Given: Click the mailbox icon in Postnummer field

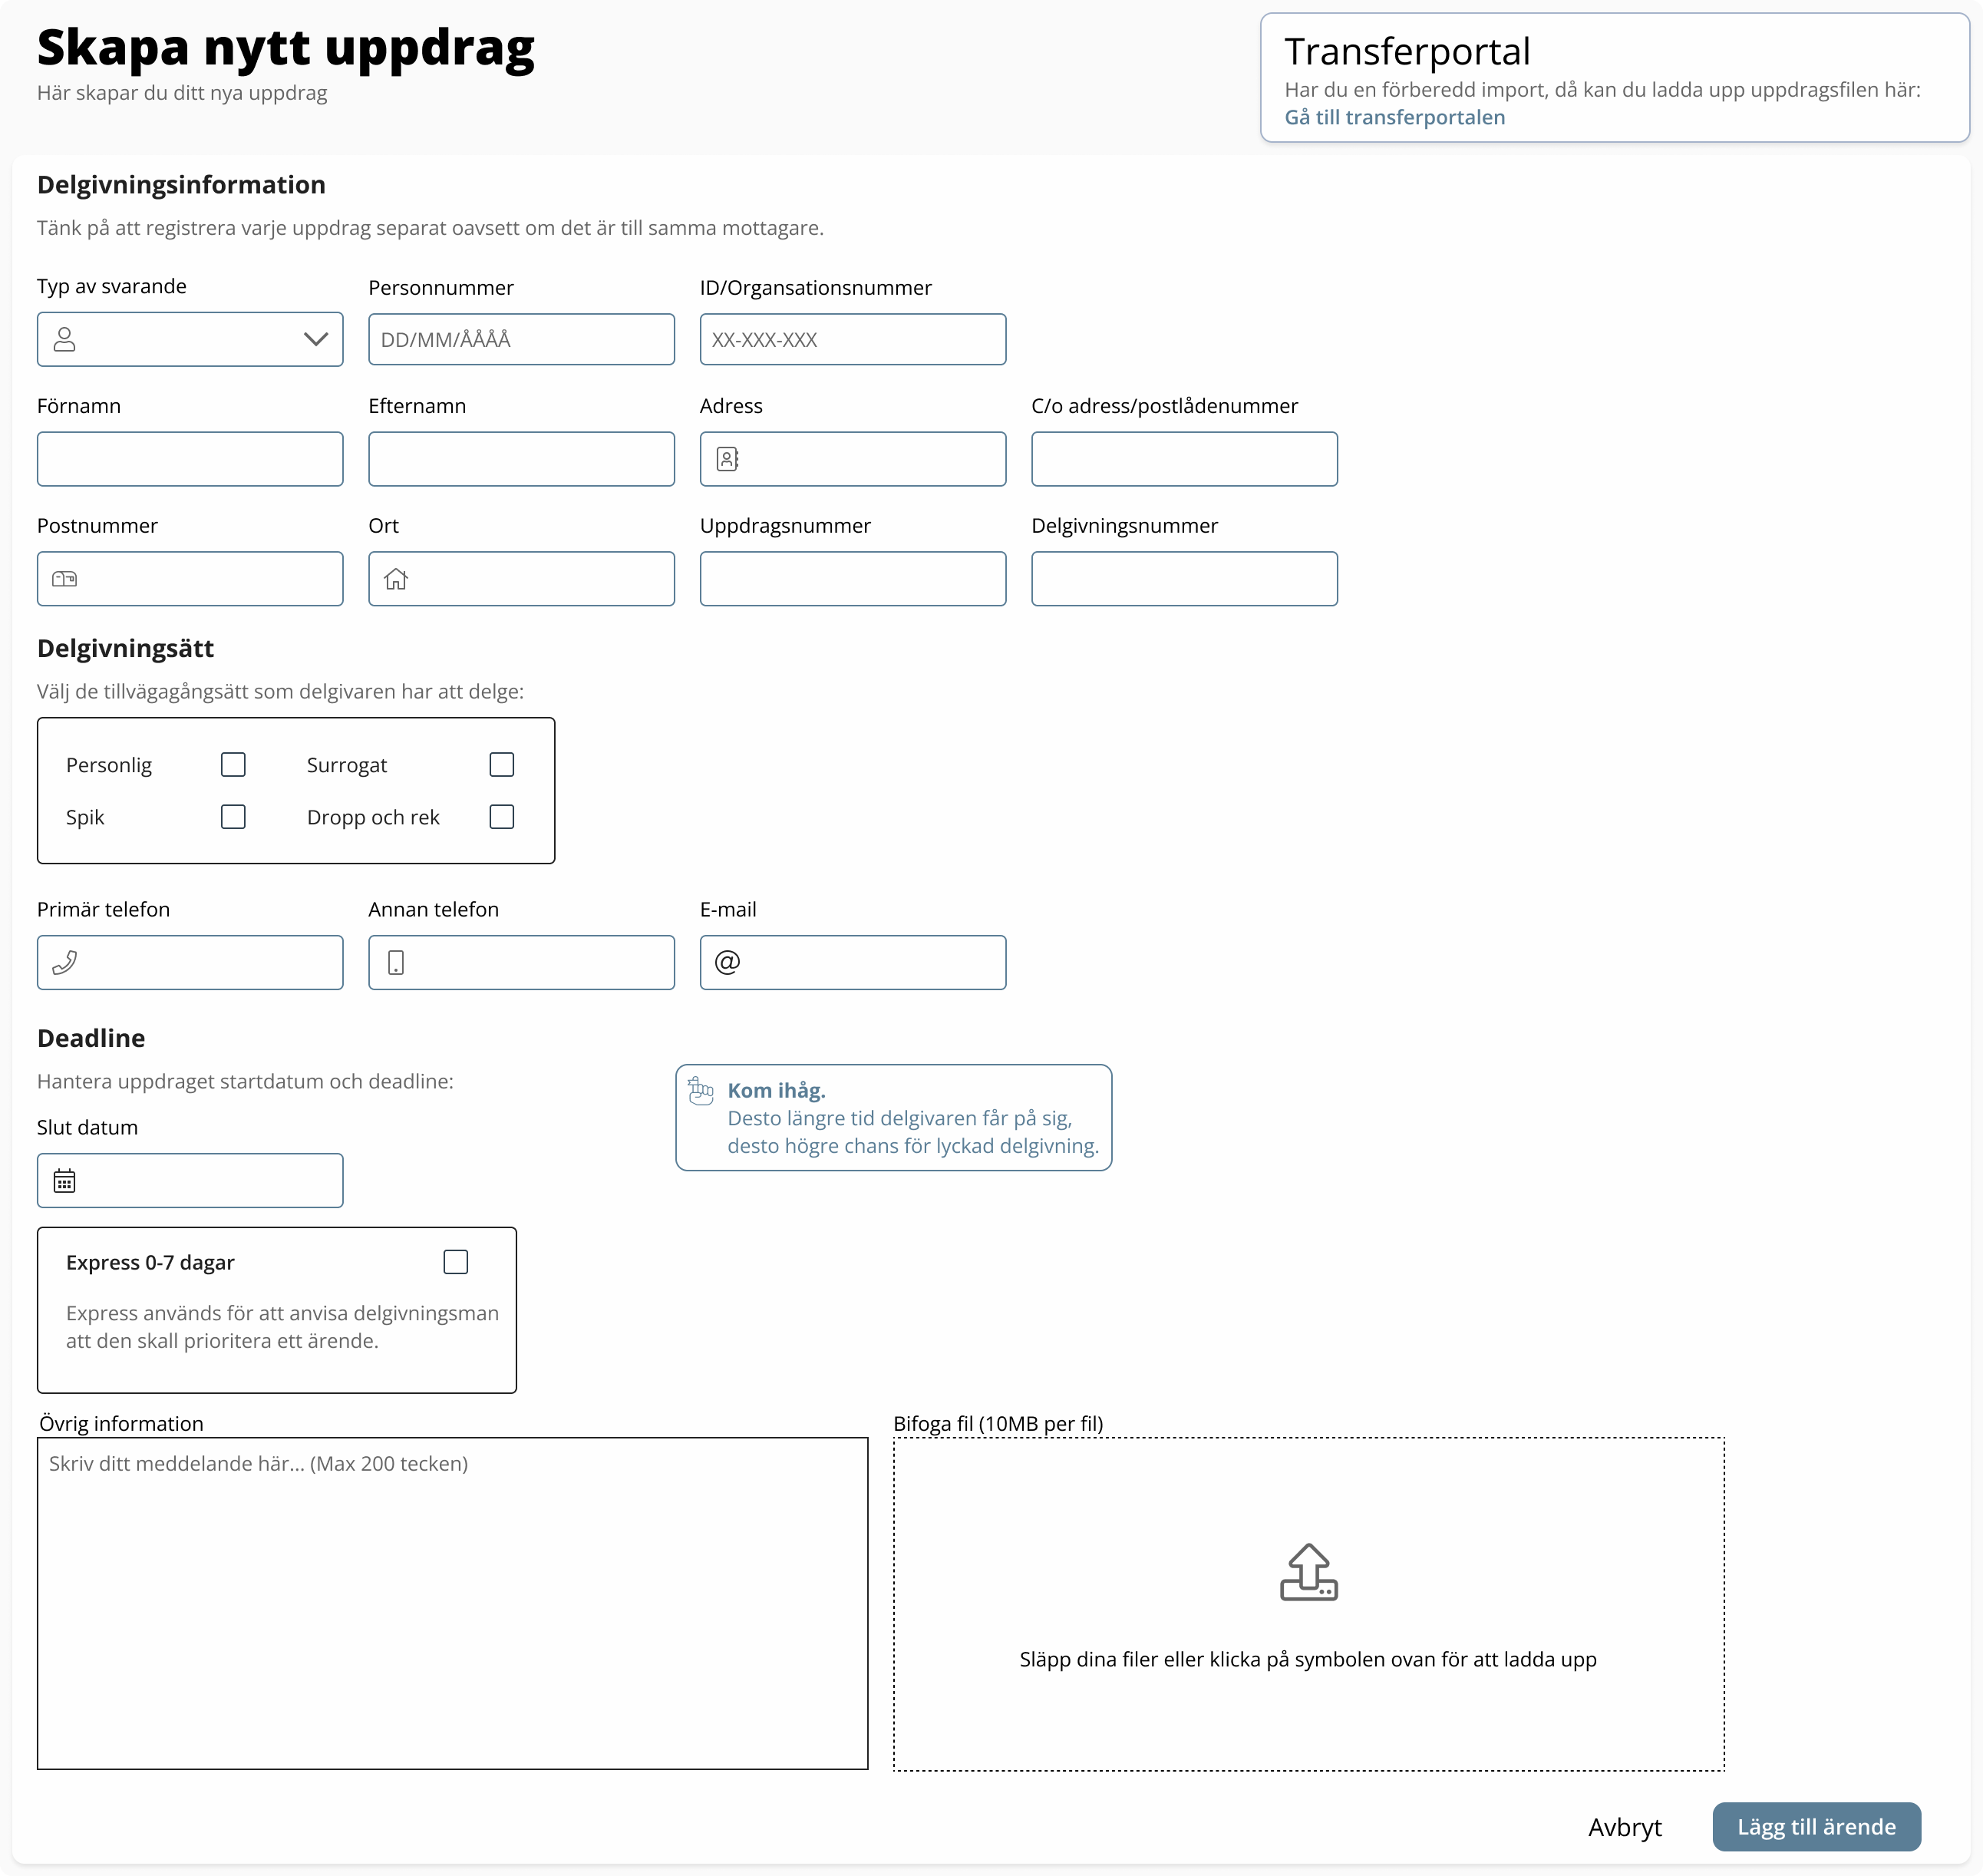Looking at the screenshot, I should pos(65,579).
